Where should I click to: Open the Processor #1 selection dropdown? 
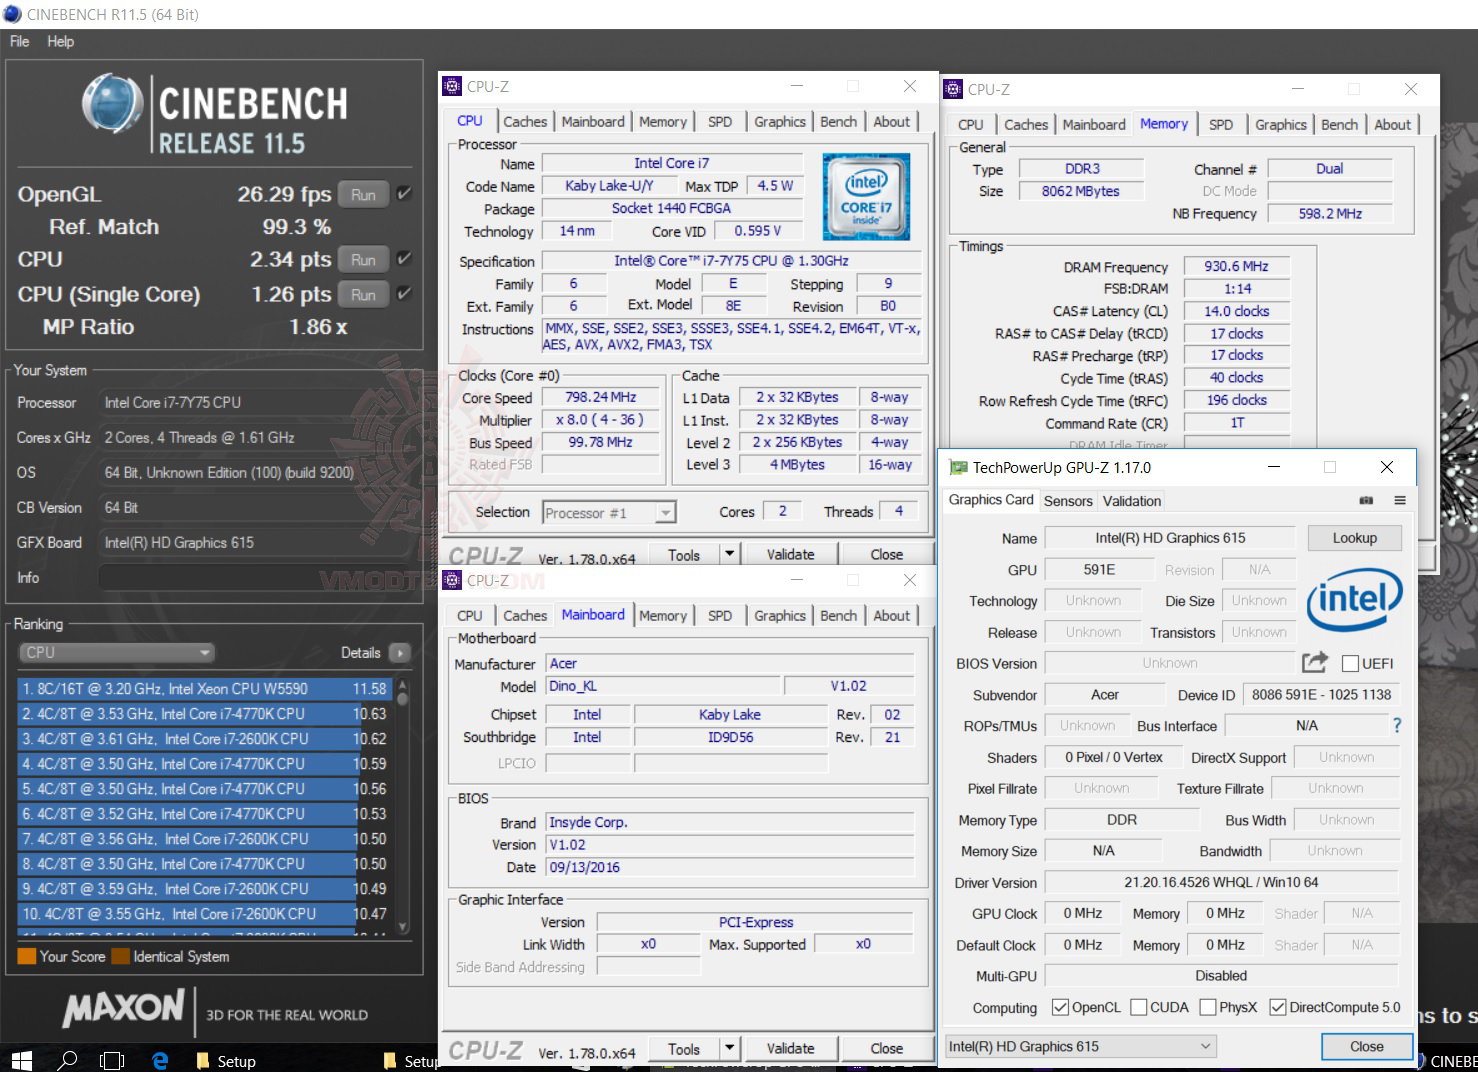pyautogui.click(x=609, y=513)
